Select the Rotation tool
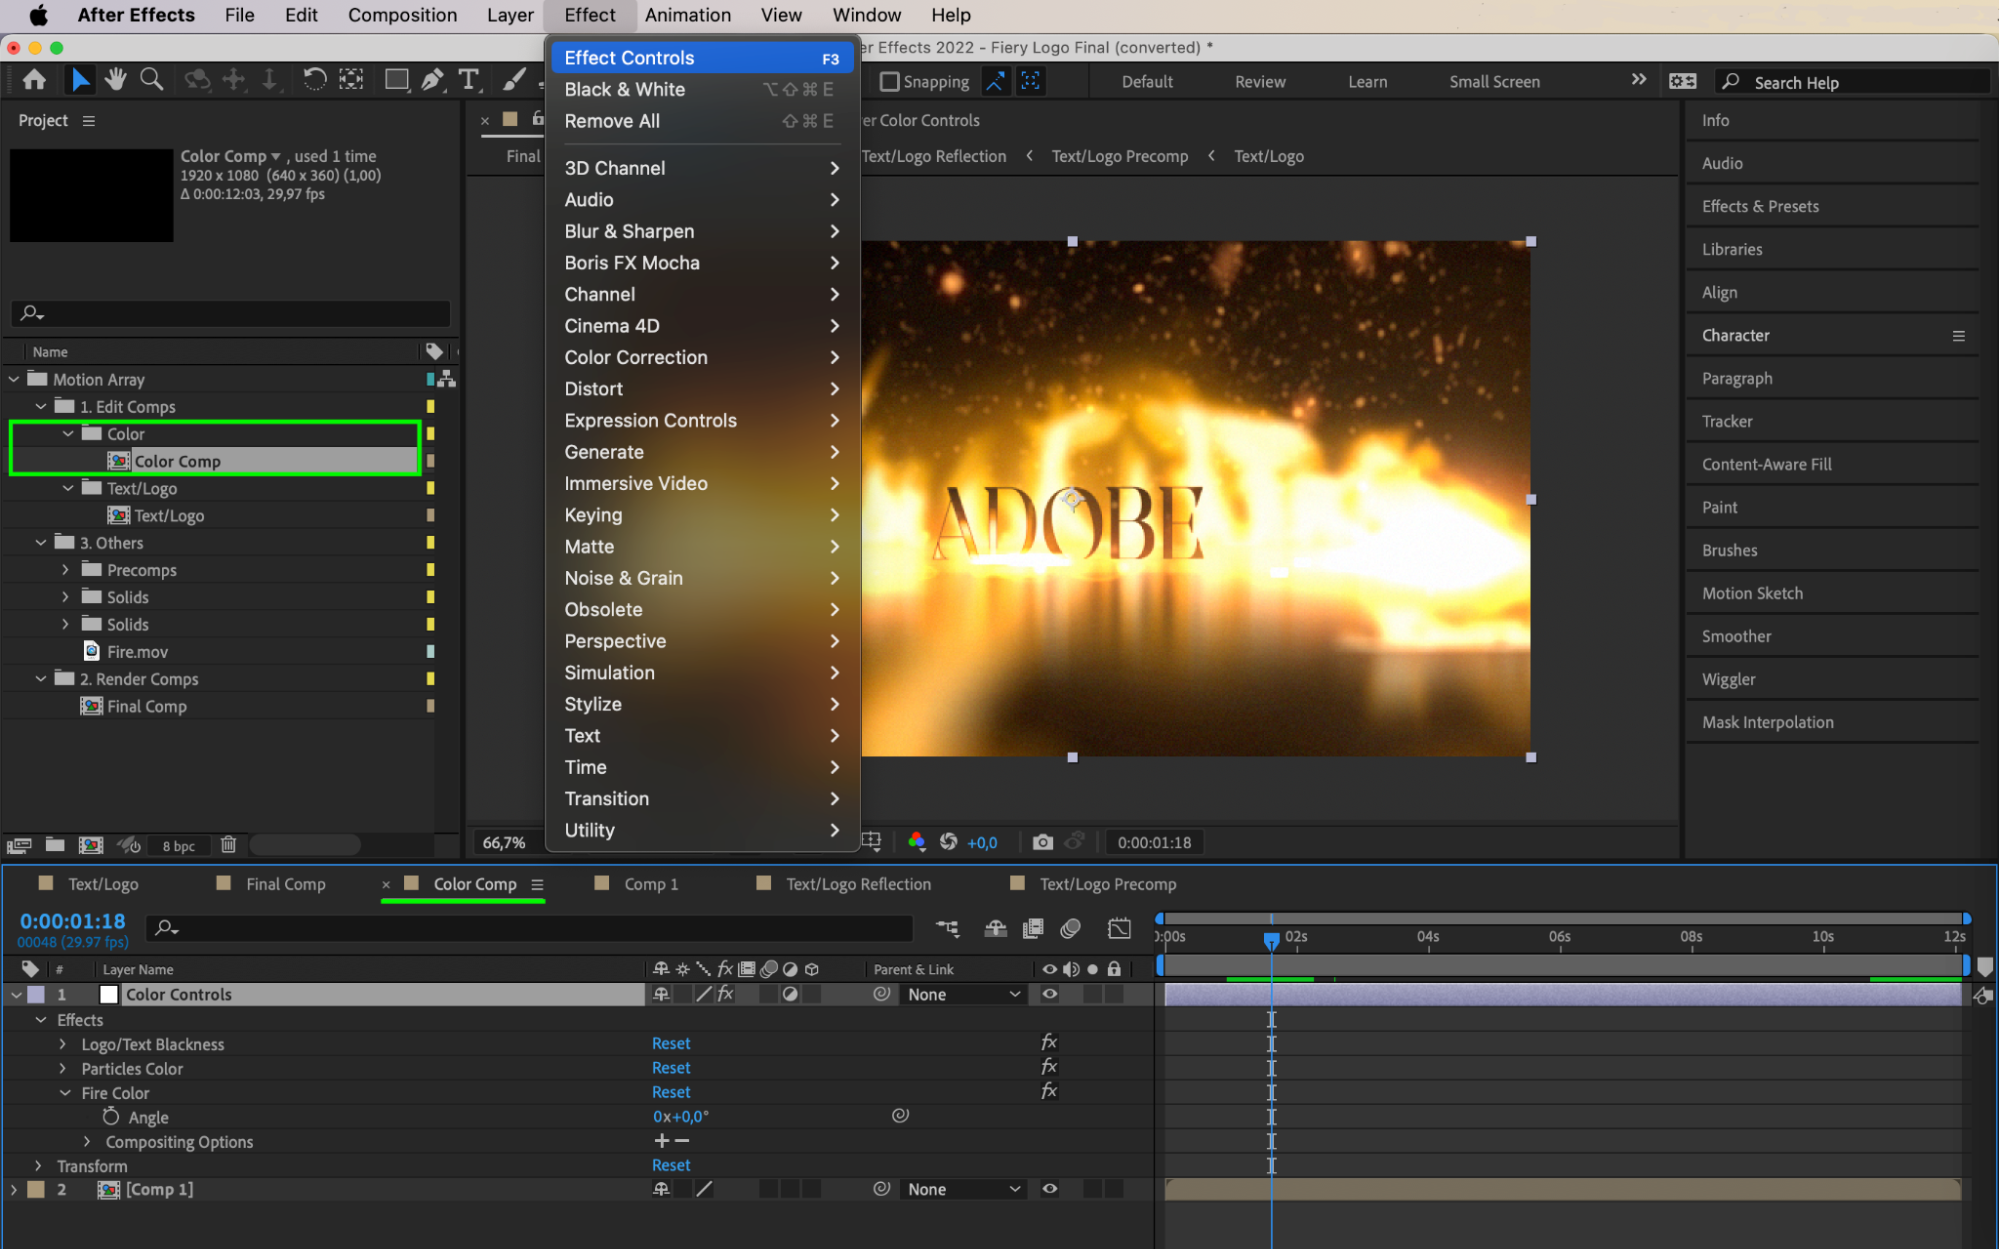 314,80
